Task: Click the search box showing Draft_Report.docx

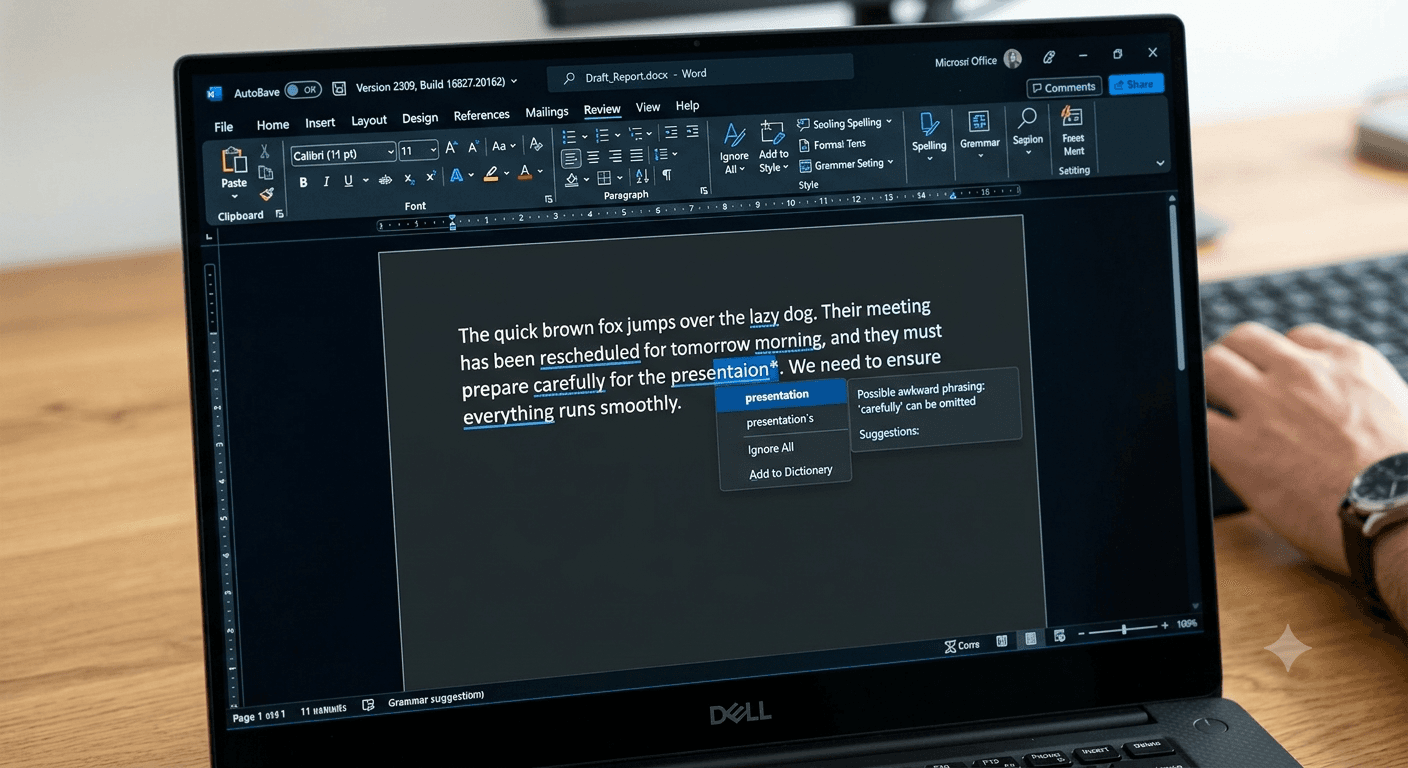Action: point(700,74)
